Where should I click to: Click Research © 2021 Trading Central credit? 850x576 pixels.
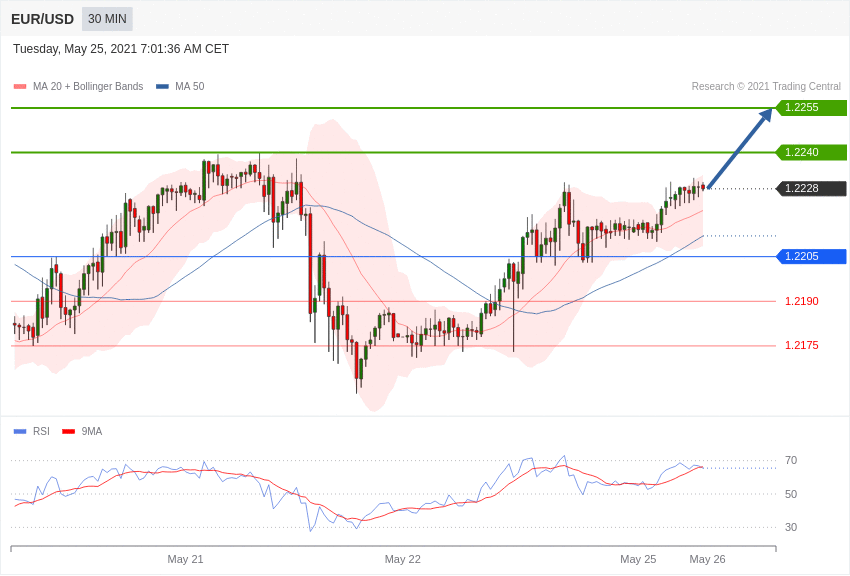766,86
